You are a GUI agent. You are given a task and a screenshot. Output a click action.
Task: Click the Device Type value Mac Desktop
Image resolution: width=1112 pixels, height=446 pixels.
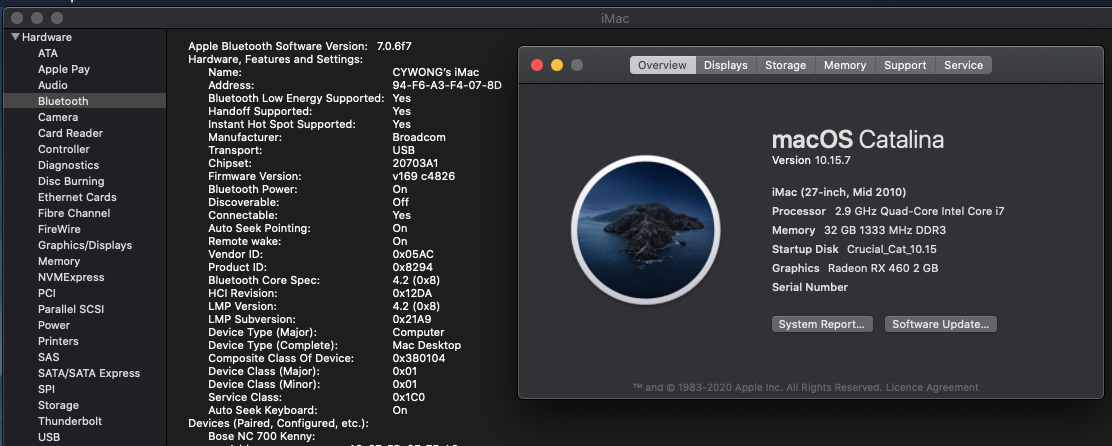click(426, 345)
